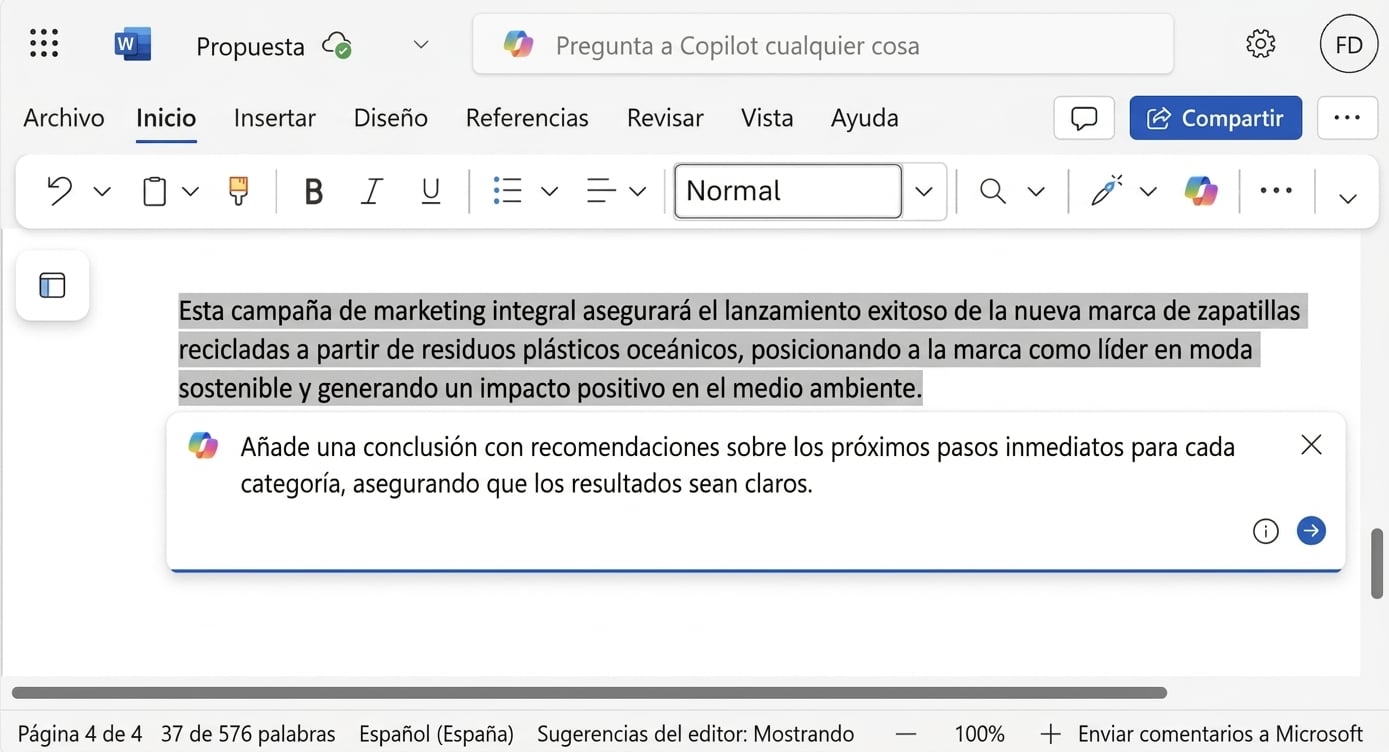The width and height of the screenshot is (1389, 752).
Task: Switch to the Revisar tab
Action: [x=665, y=118]
